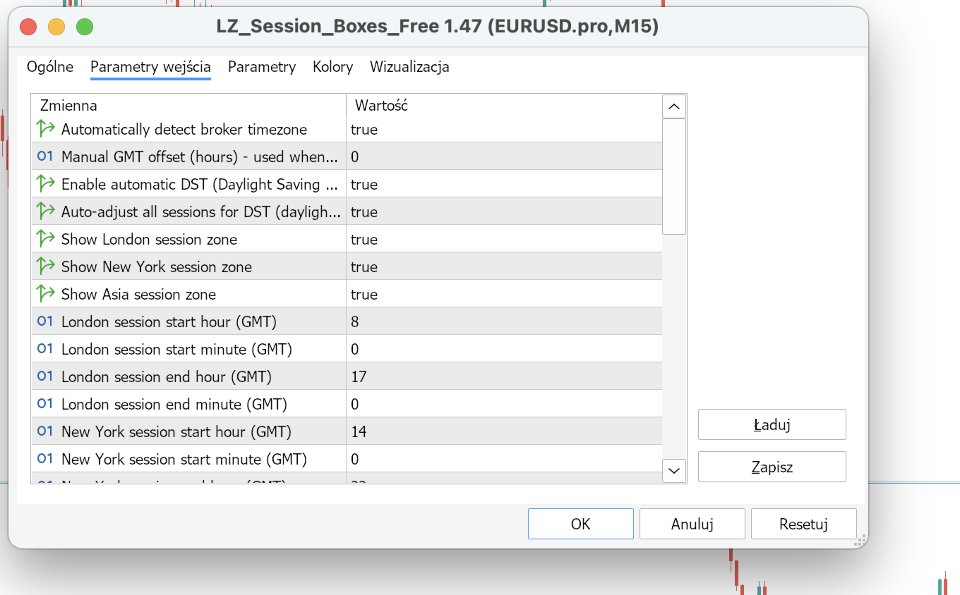Screen dimensions: 960x595
Task: Open the Kolory tab
Action: (x=333, y=67)
